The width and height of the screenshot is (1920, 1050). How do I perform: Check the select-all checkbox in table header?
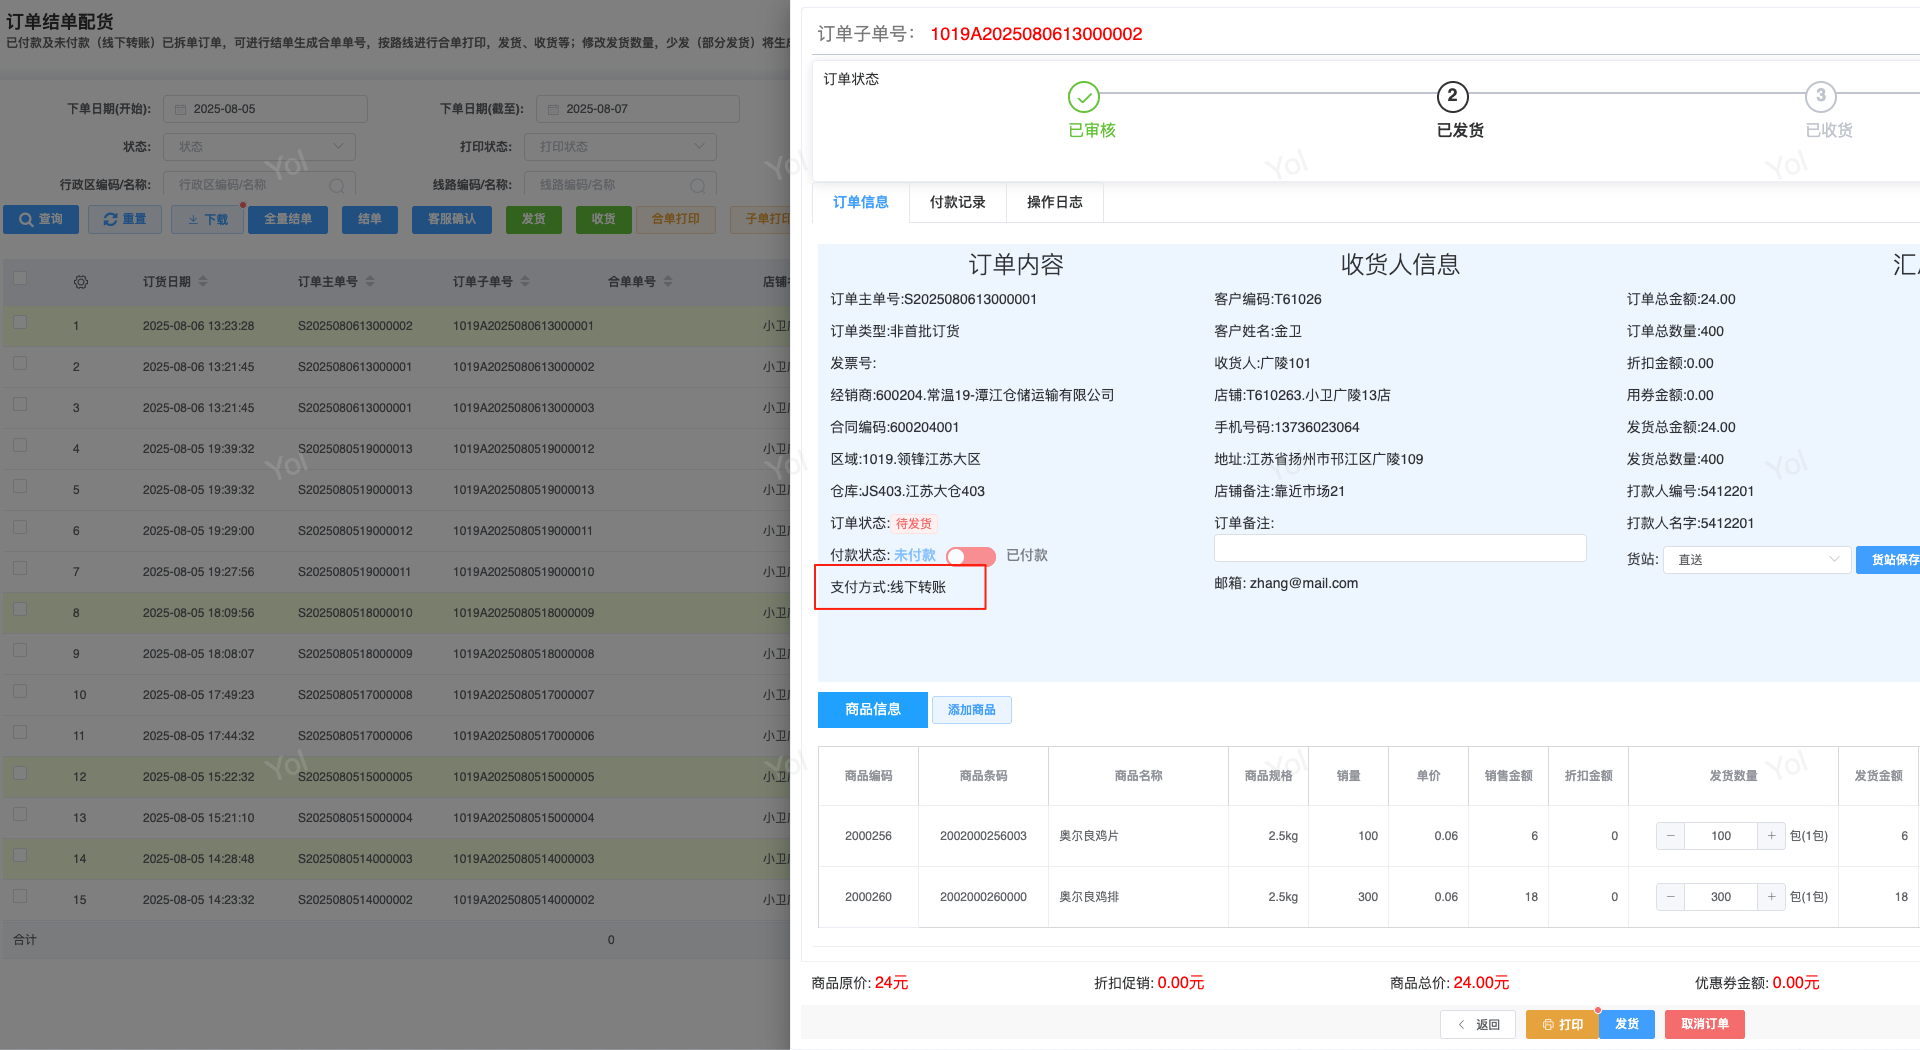[x=20, y=278]
